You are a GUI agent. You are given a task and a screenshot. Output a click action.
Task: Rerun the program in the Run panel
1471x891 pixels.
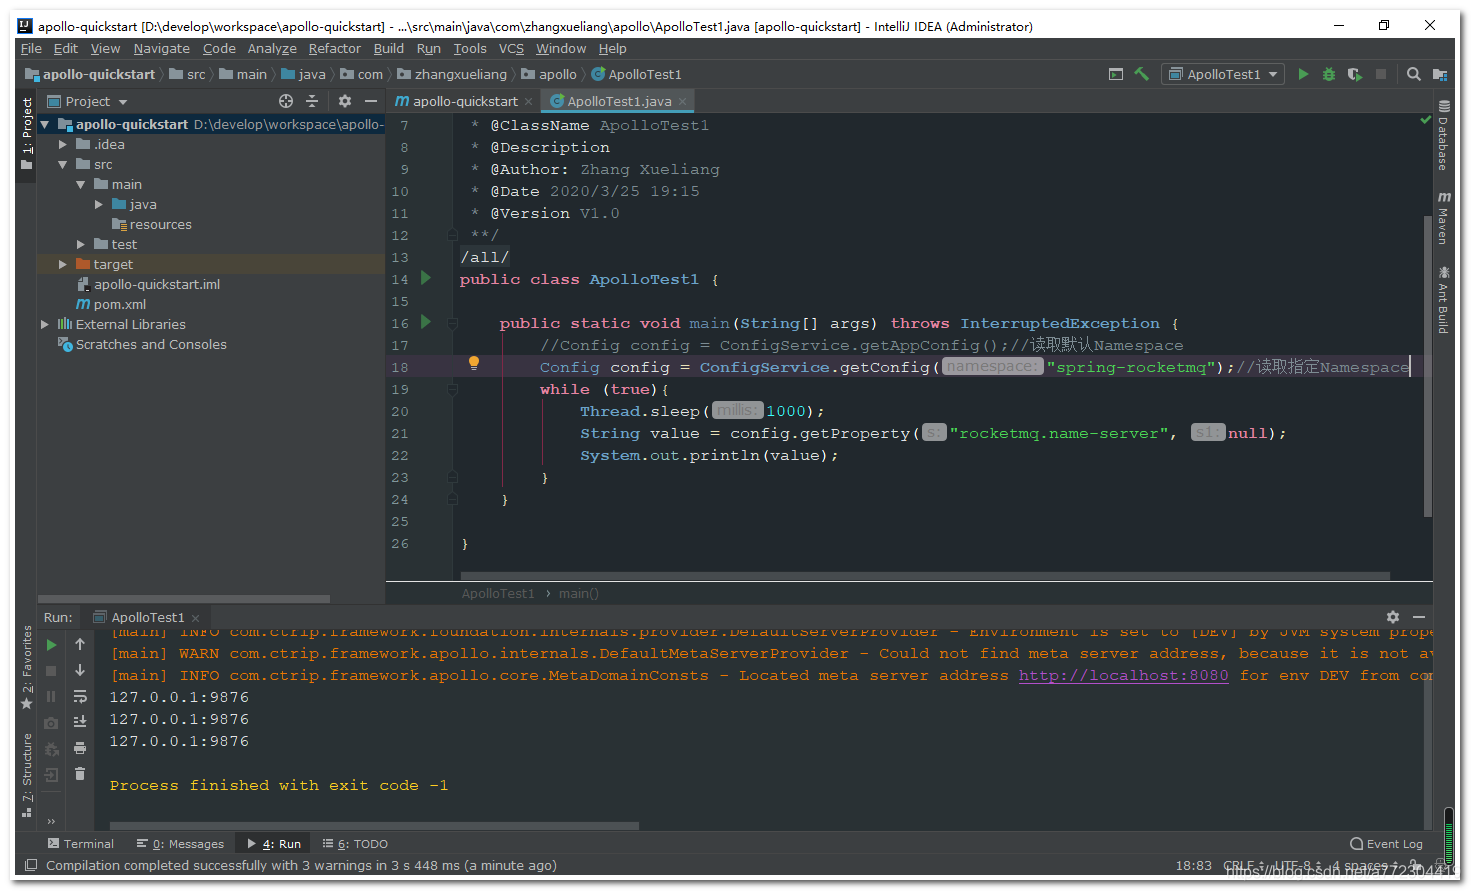(x=51, y=645)
